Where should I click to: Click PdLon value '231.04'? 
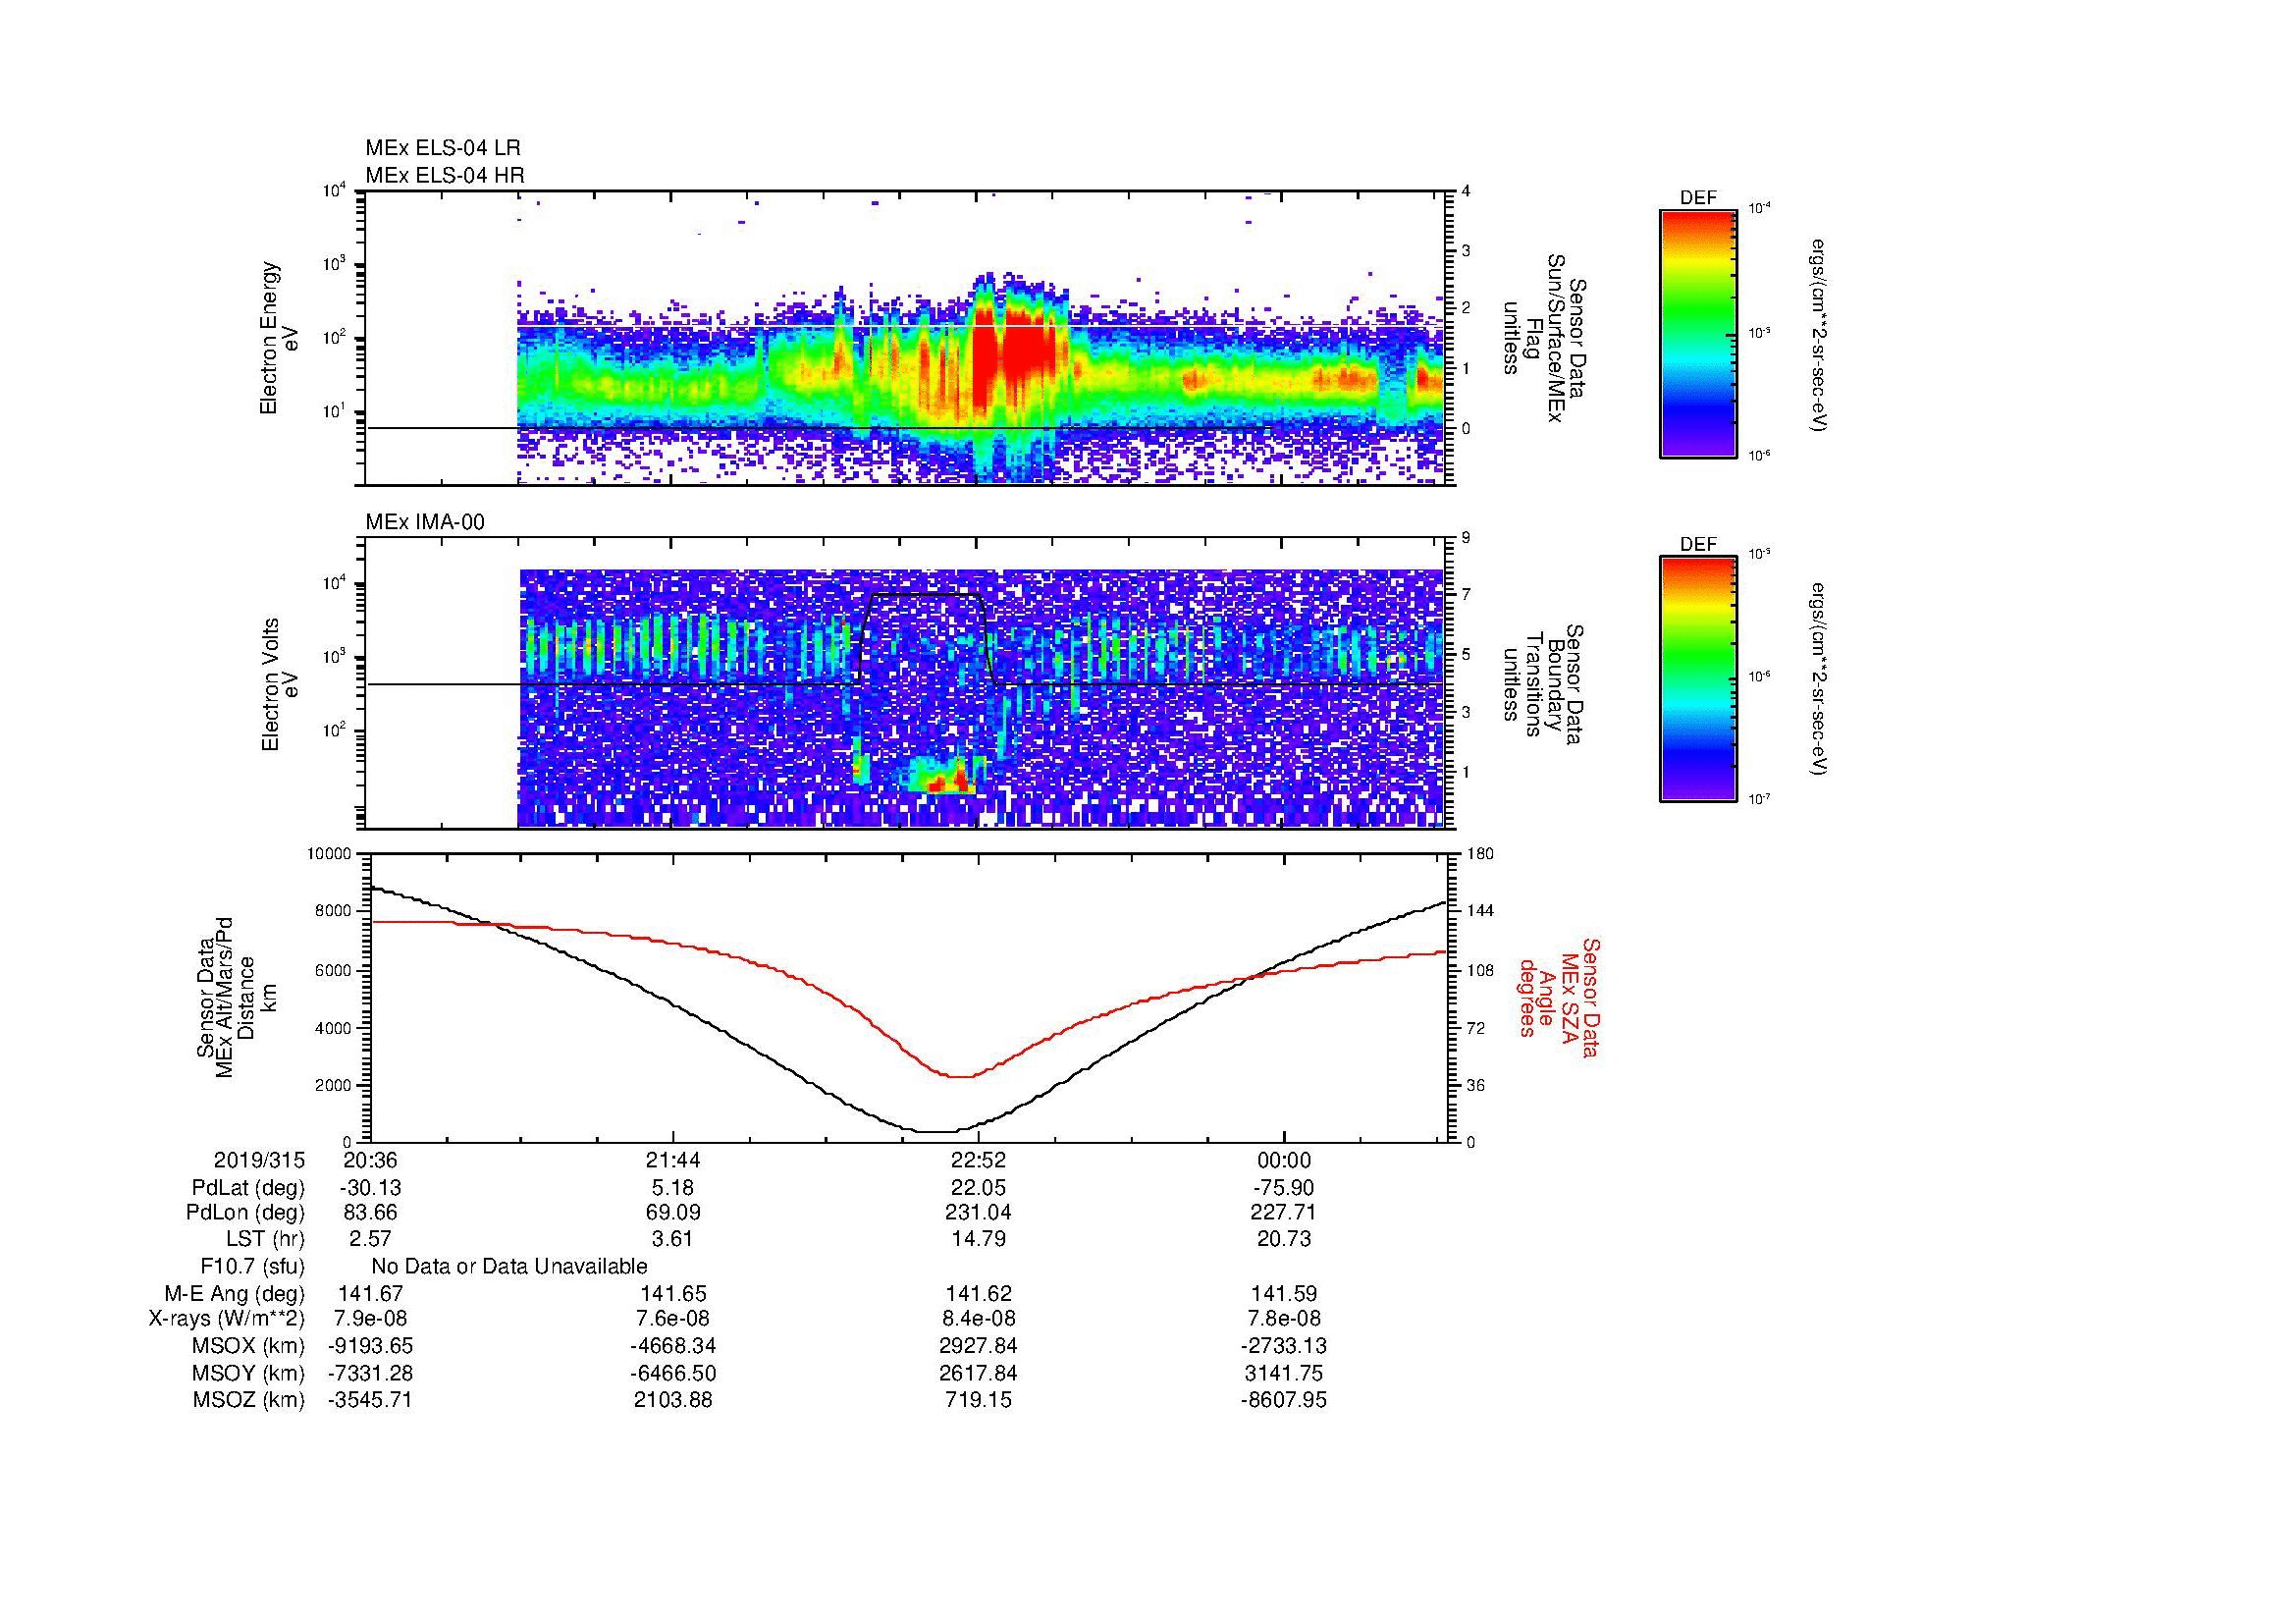[978, 1213]
